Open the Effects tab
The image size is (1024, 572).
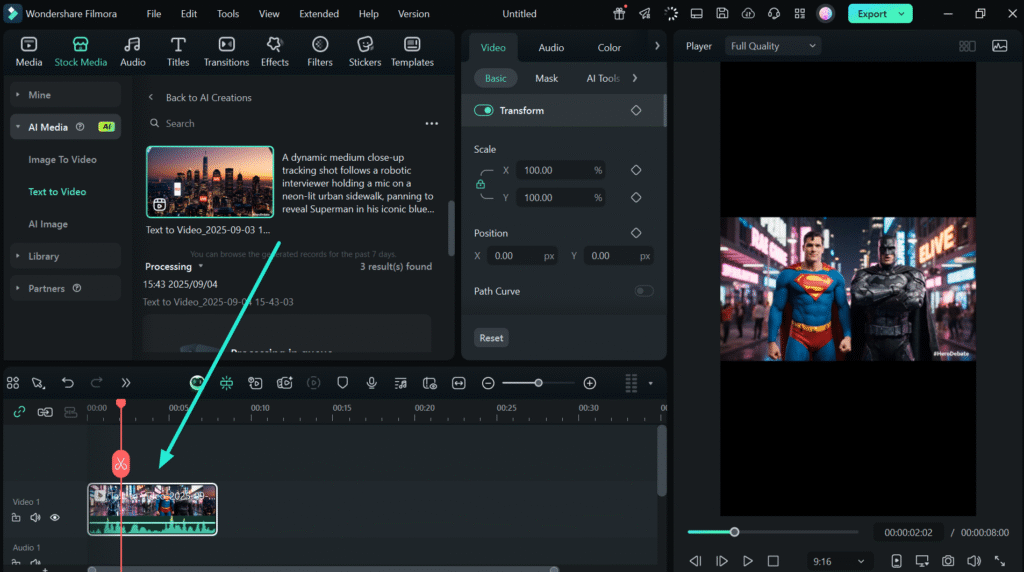pyautogui.click(x=274, y=52)
